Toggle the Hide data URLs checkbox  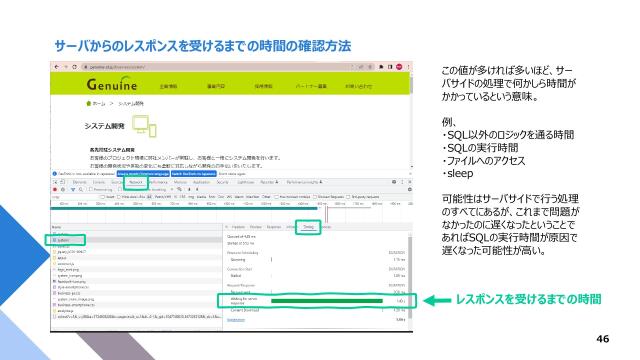[x=119, y=197]
